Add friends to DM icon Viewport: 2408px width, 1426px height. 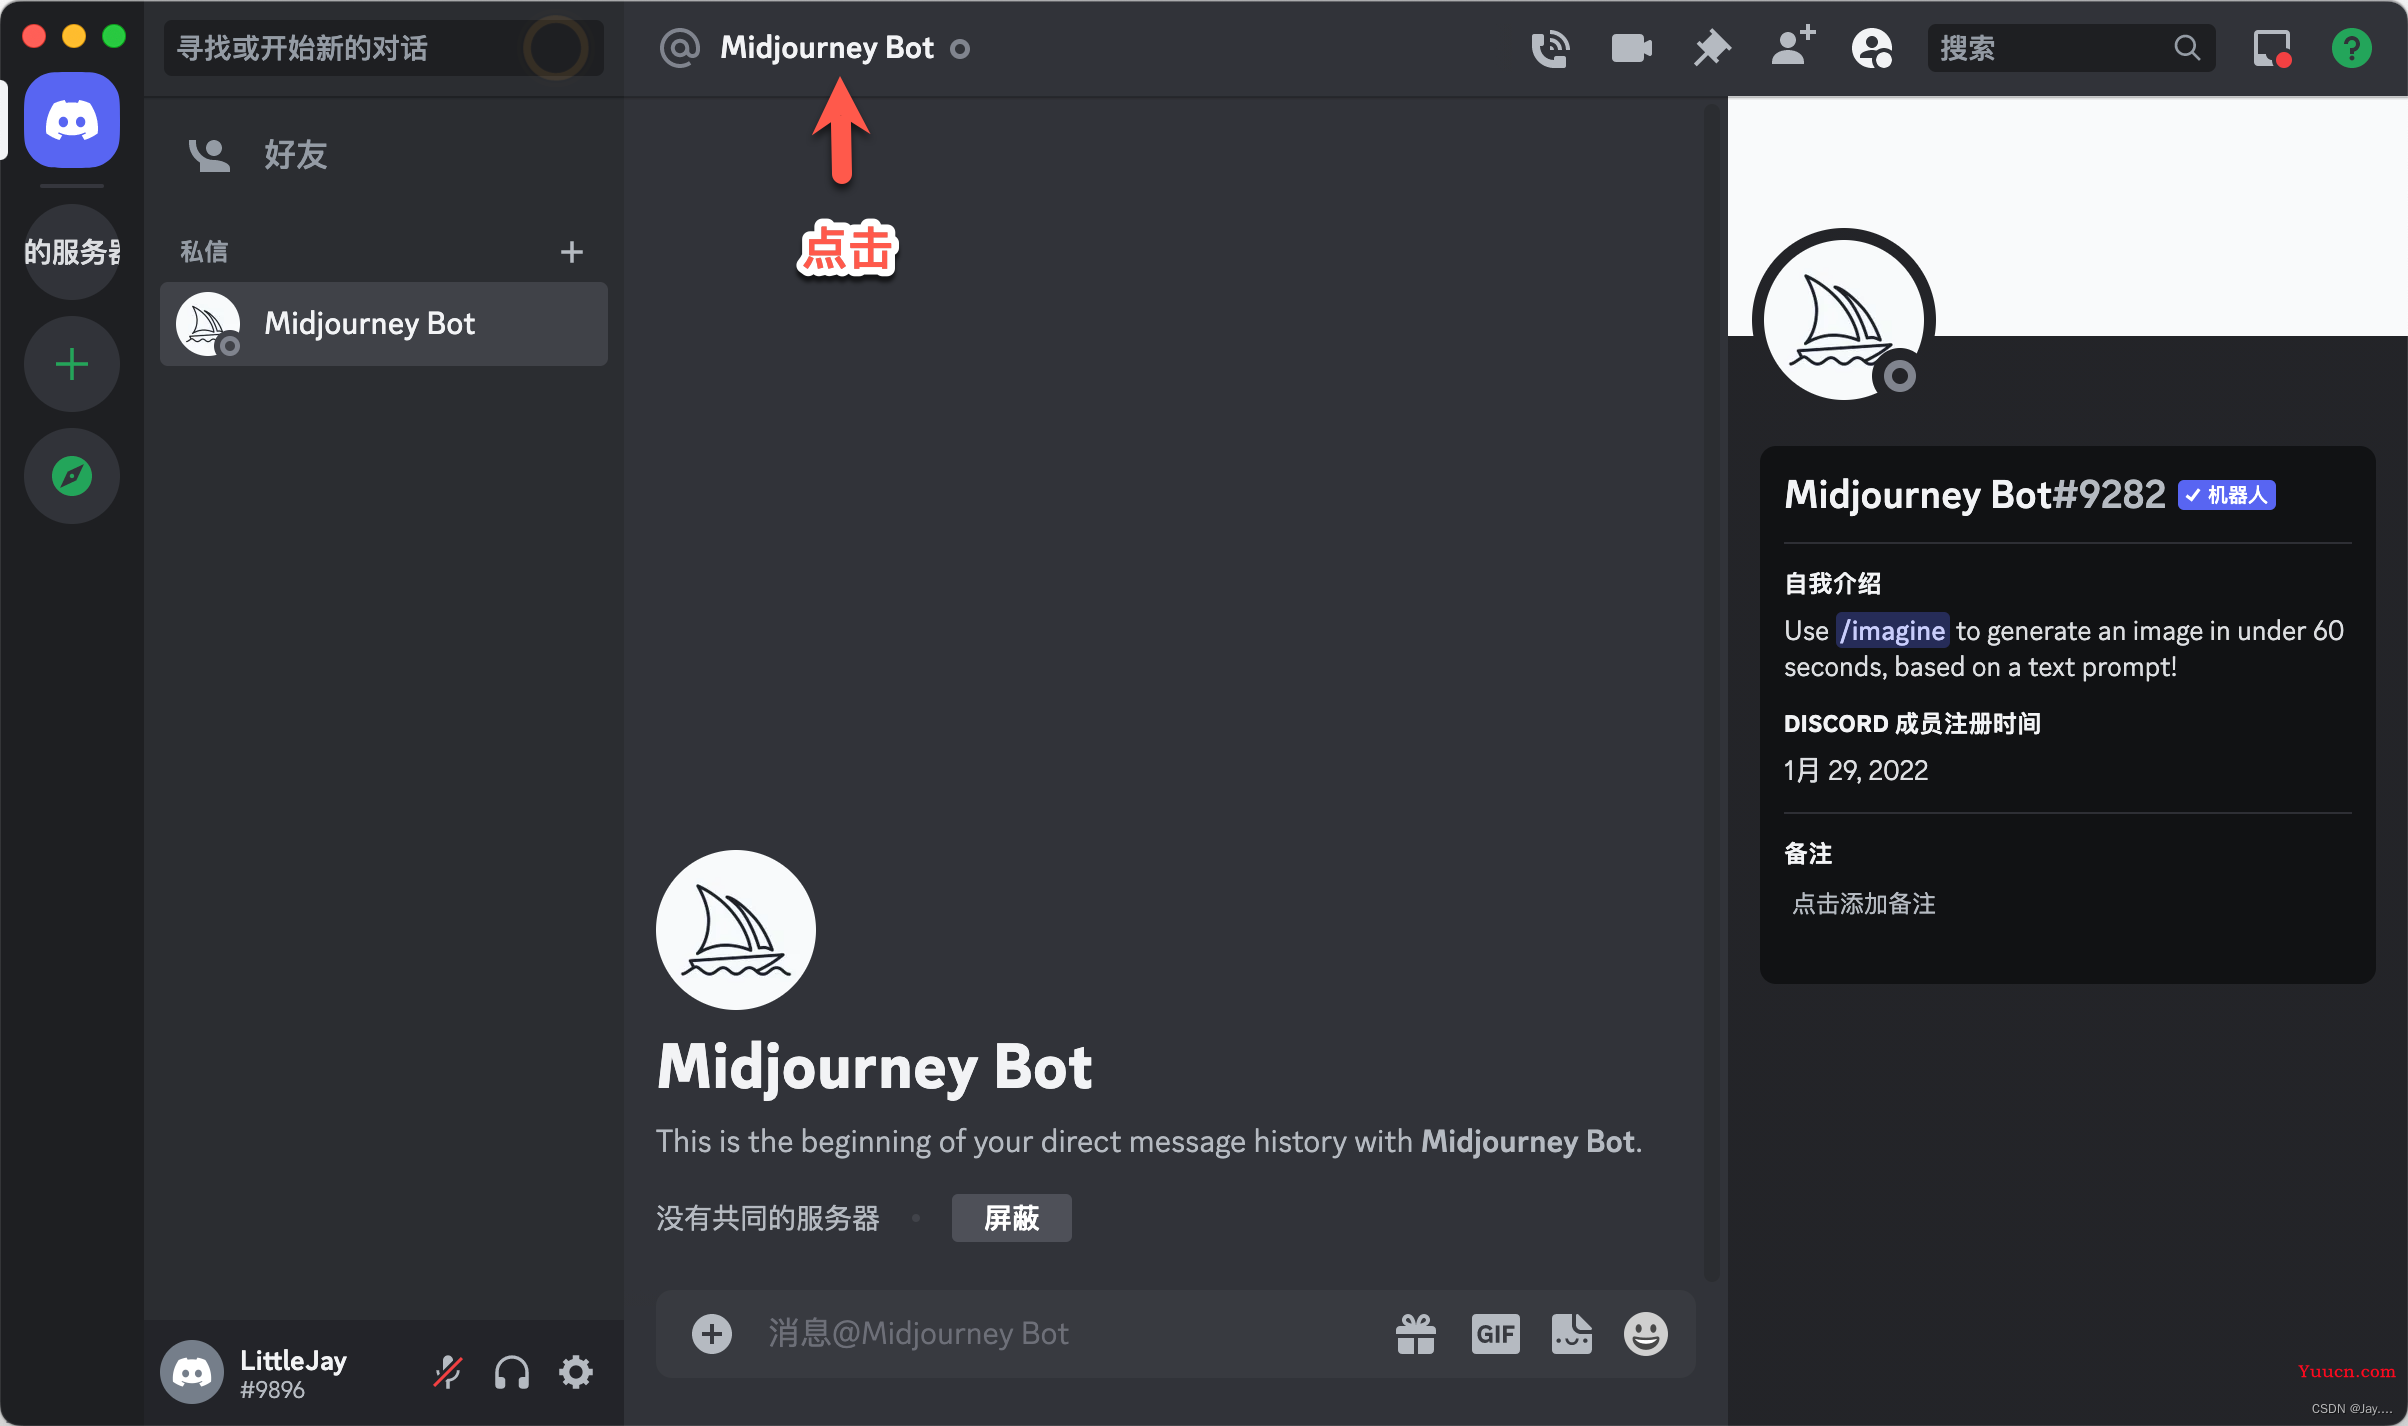[x=1793, y=46]
